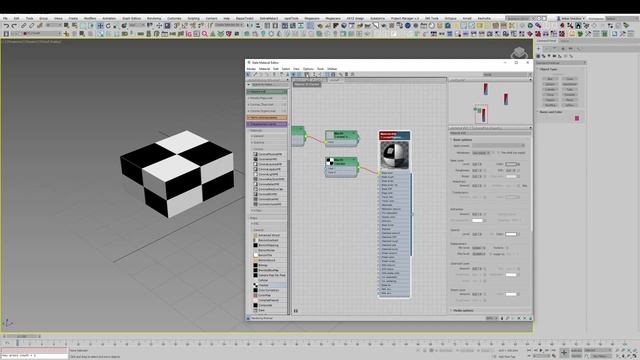The height and width of the screenshot is (360, 640).
Task: Activate the Select and Rotate tool
Action: pyautogui.click(x=108, y=26)
